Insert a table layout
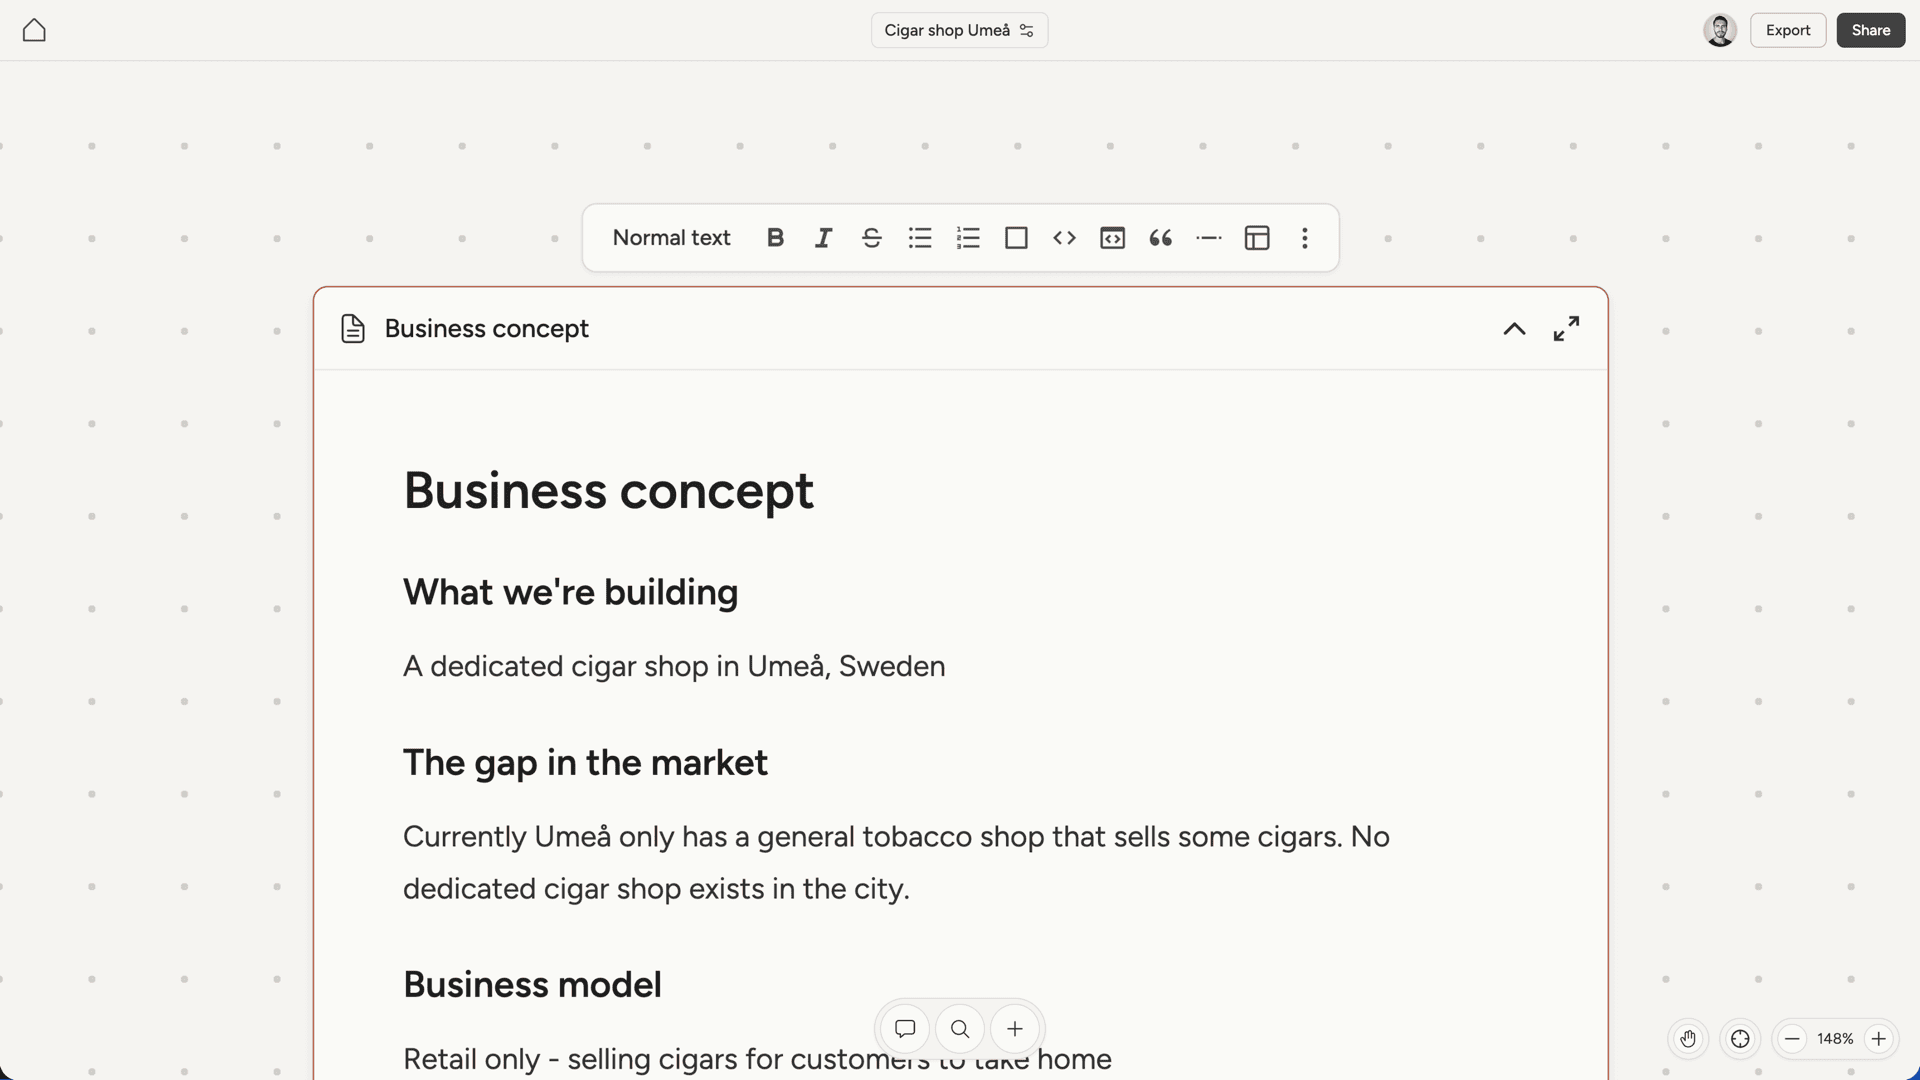This screenshot has height=1080, width=1920. pyautogui.click(x=1257, y=238)
